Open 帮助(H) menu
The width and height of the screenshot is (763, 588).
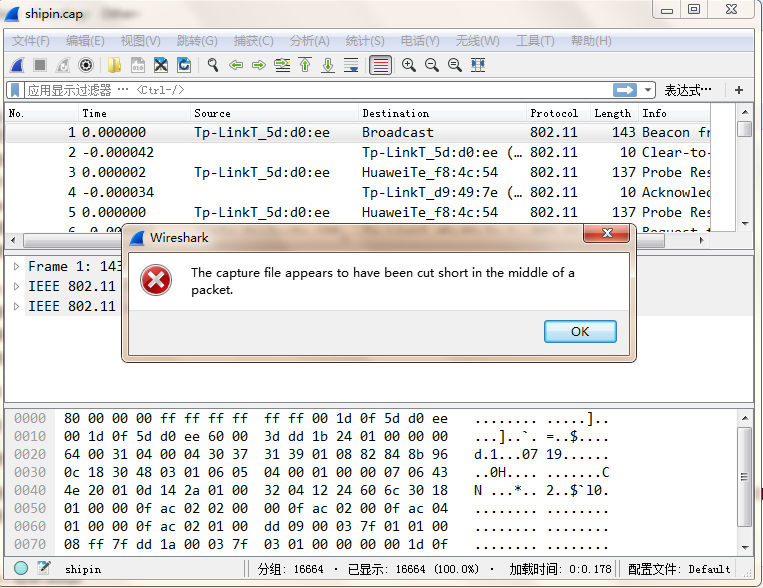[591, 41]
